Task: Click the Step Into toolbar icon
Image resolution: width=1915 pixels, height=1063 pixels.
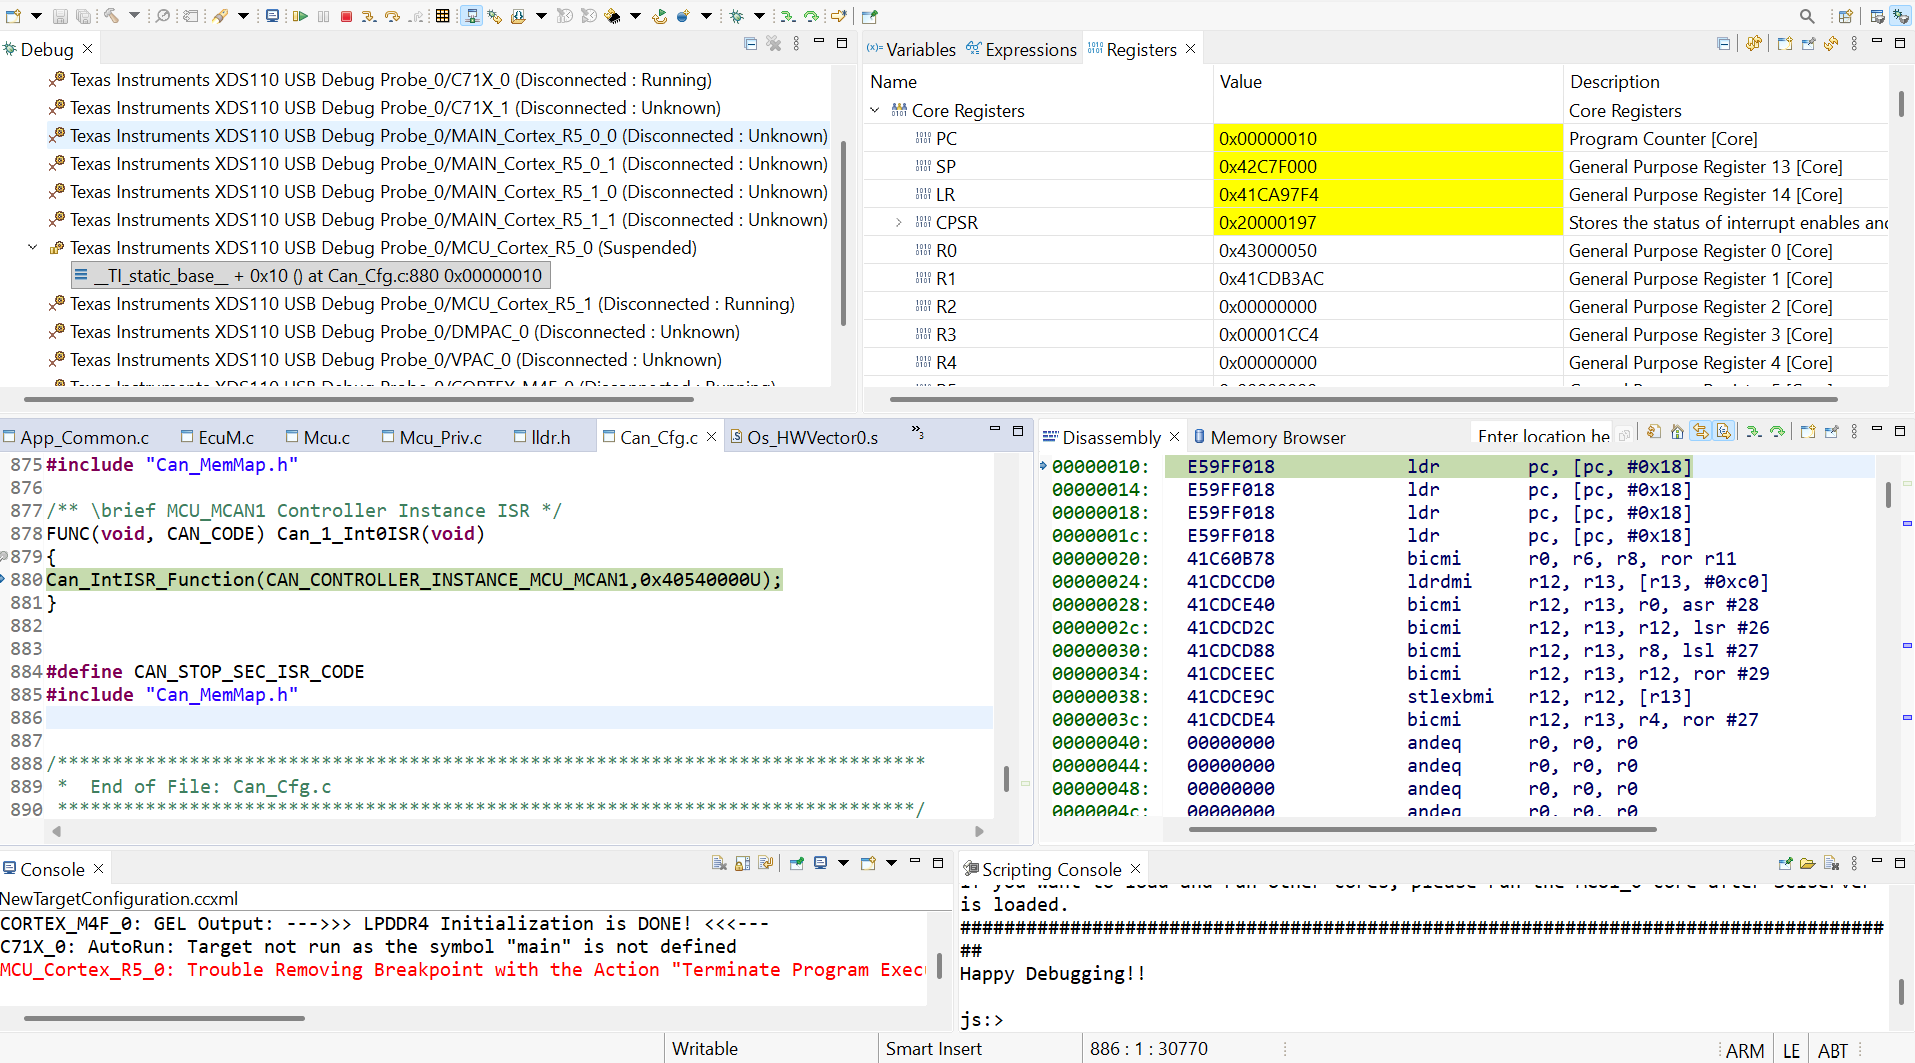Action: point(369,16)
